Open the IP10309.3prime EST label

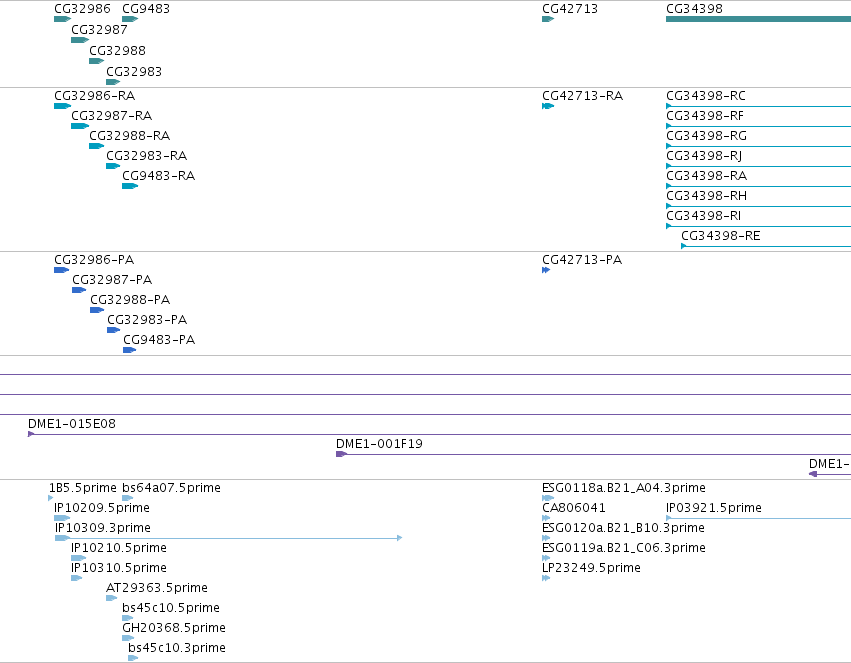(x=103, y=528)
